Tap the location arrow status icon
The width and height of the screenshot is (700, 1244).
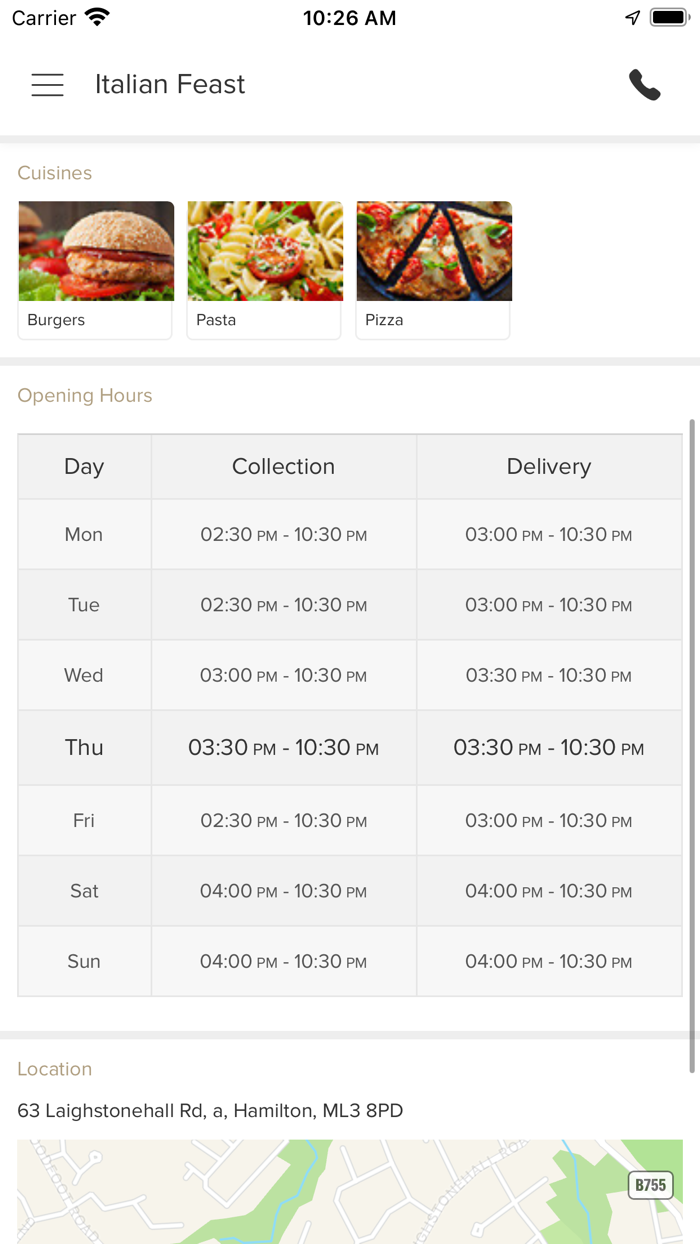tap(632, 18)
